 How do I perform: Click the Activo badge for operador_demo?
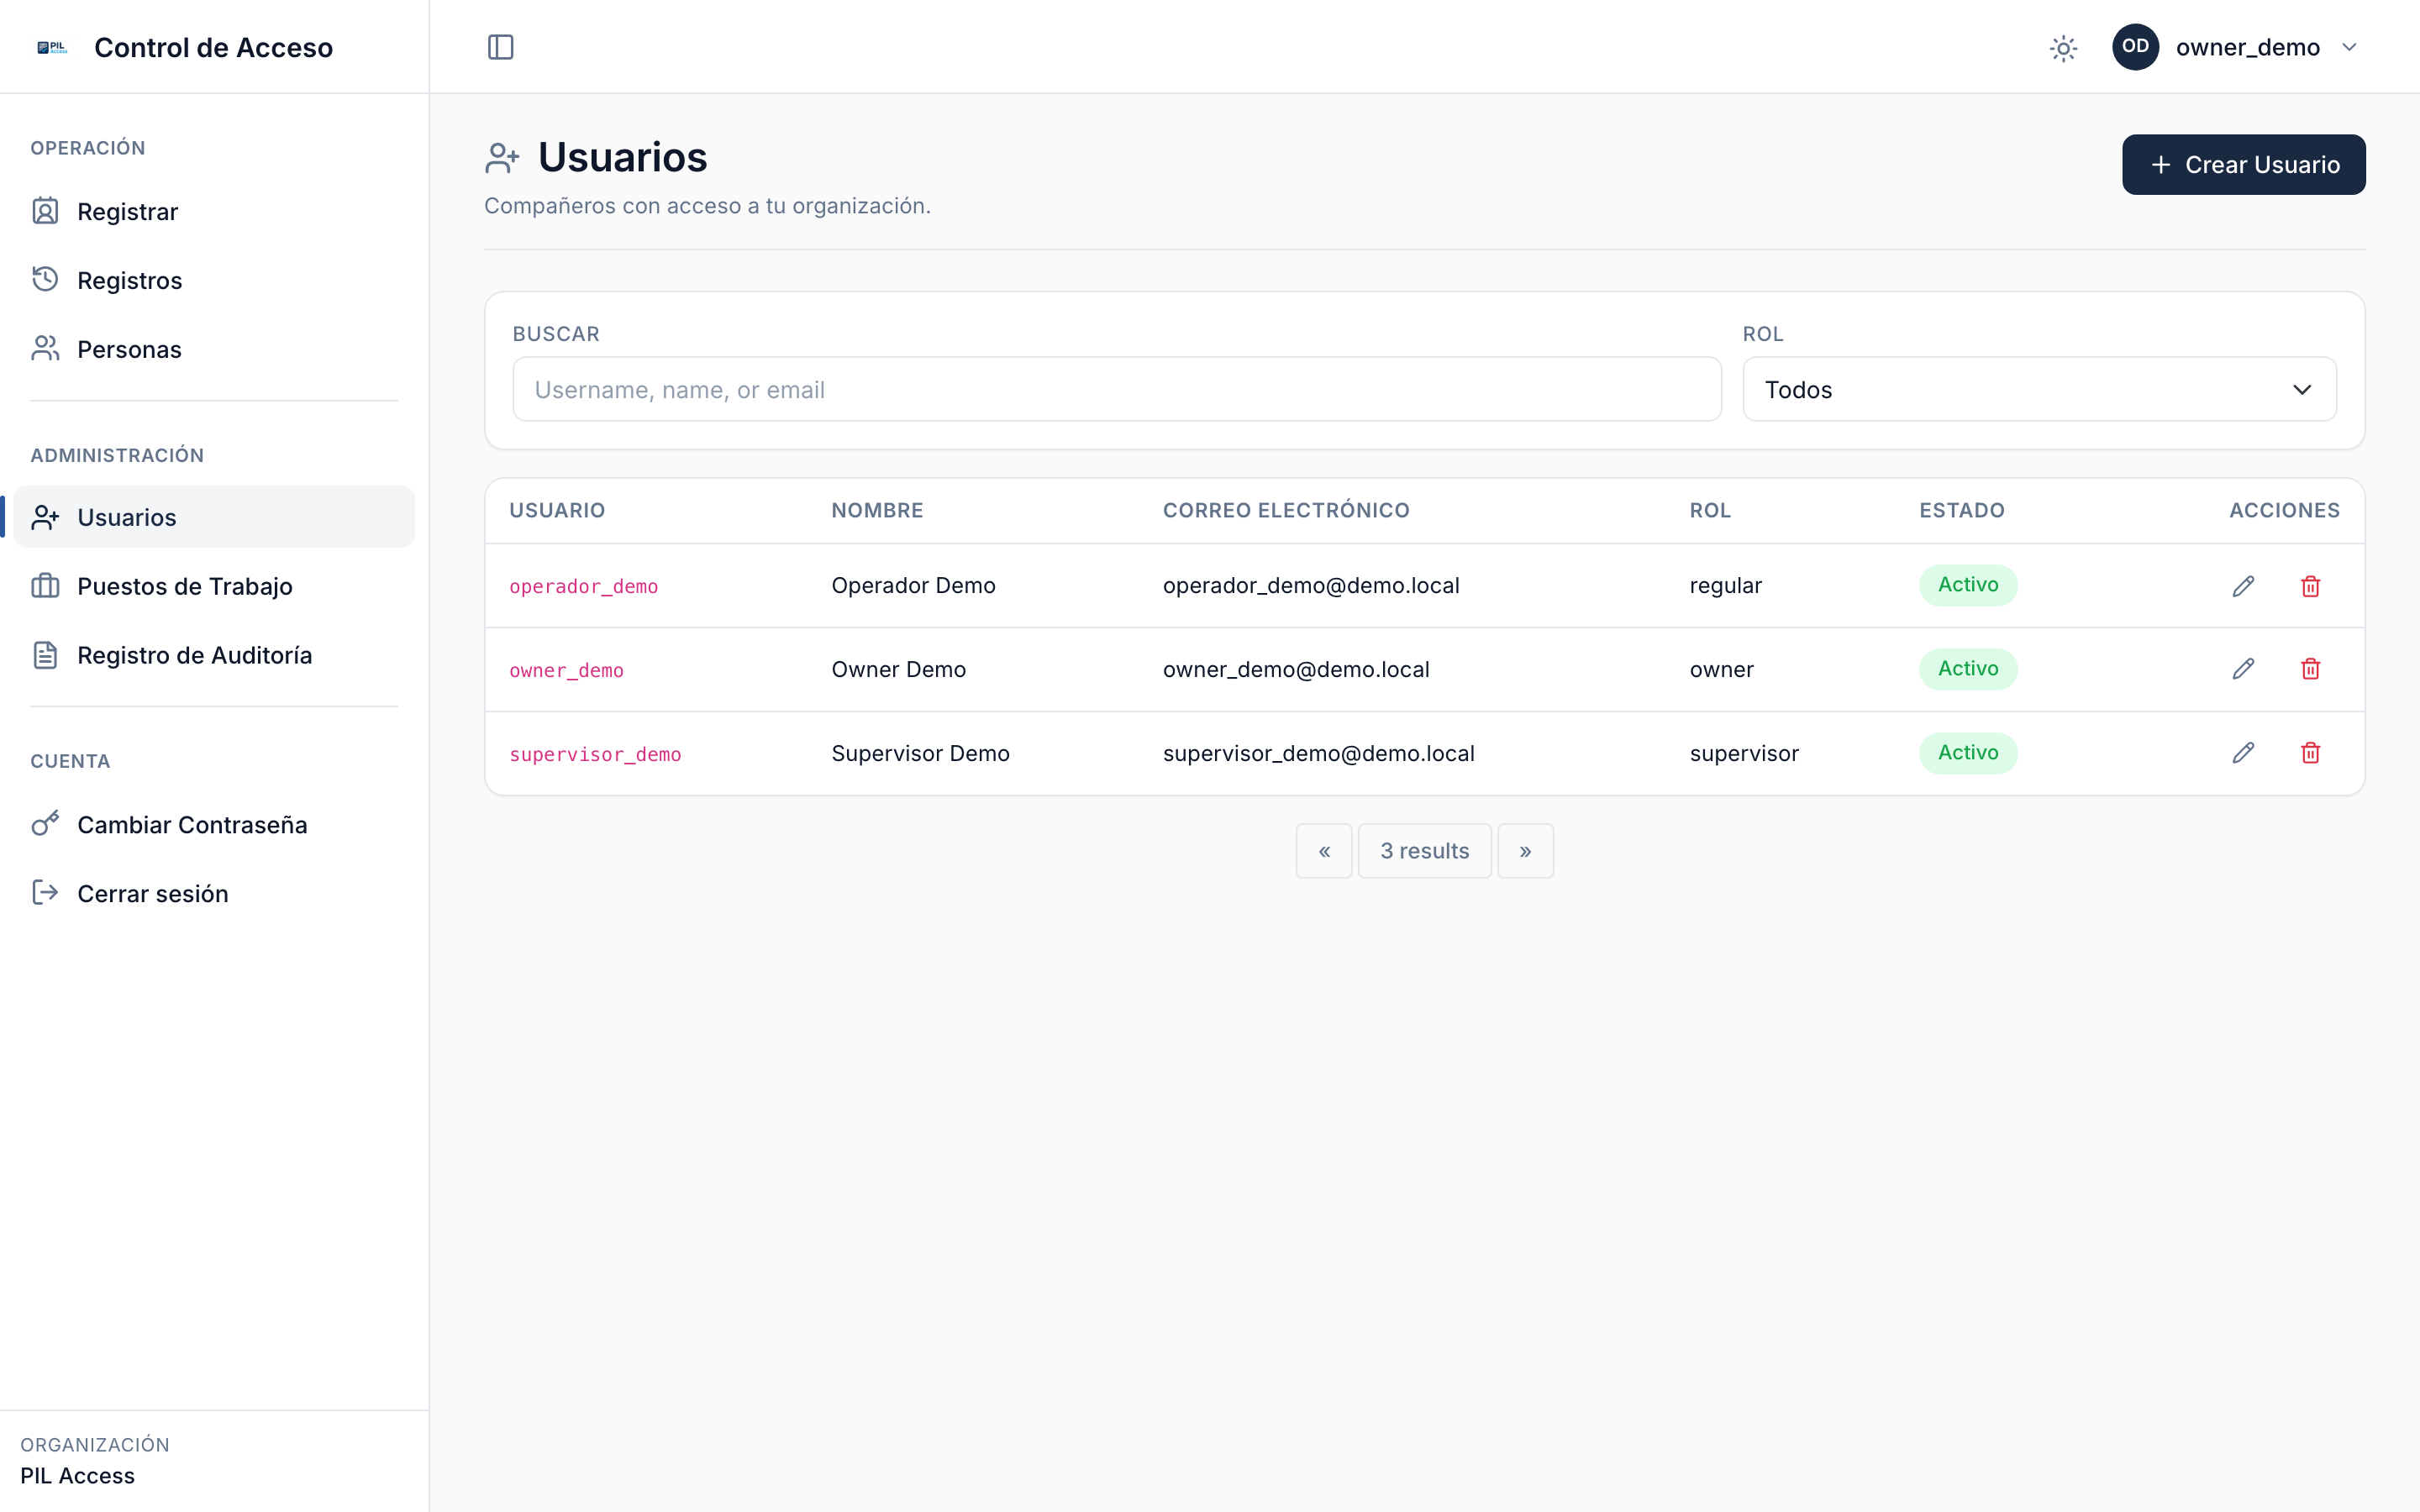pyautogui.click(x=1967, y=585)
